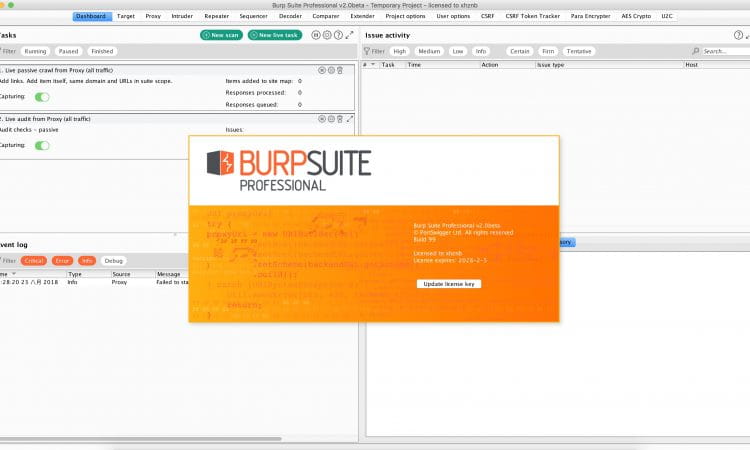This screenshot has width=750, height=450.
Task: Toggle the Critical event log filter
Action: 34,261
